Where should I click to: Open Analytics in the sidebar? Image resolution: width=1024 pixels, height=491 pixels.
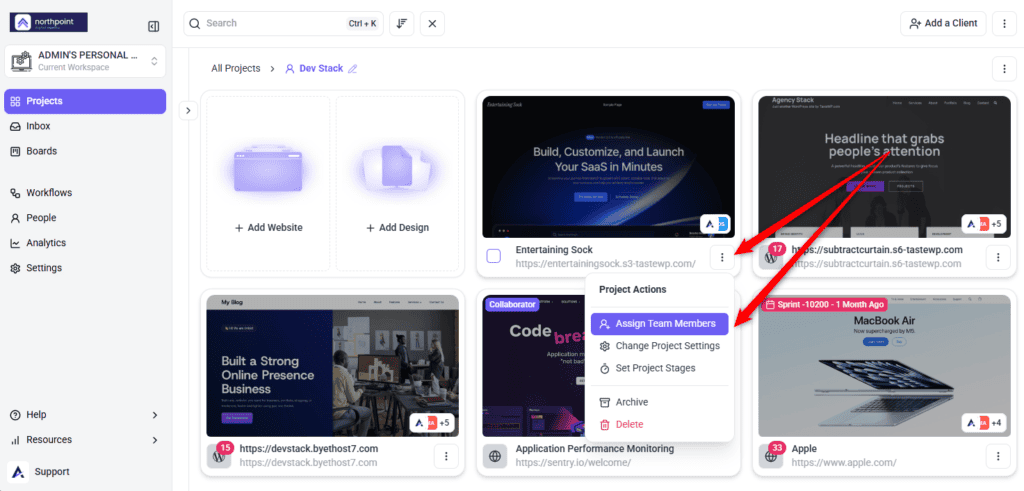(x=85, y=243)
